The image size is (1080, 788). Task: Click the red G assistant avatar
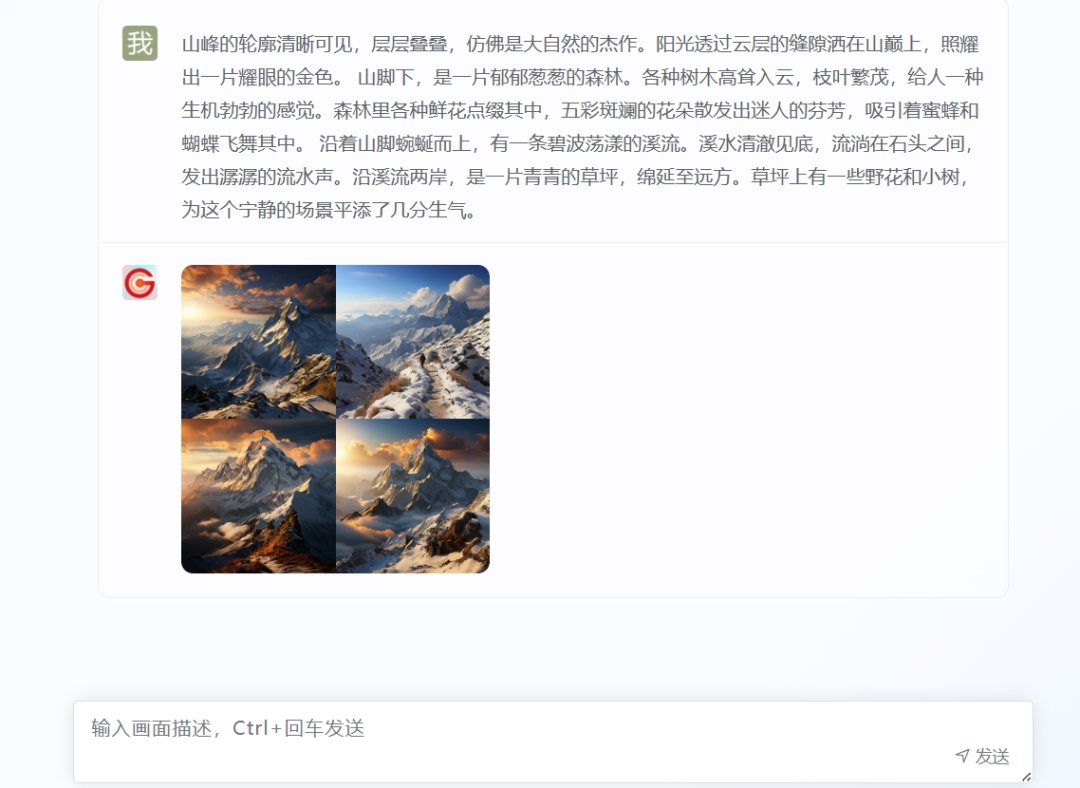(140, 282)
